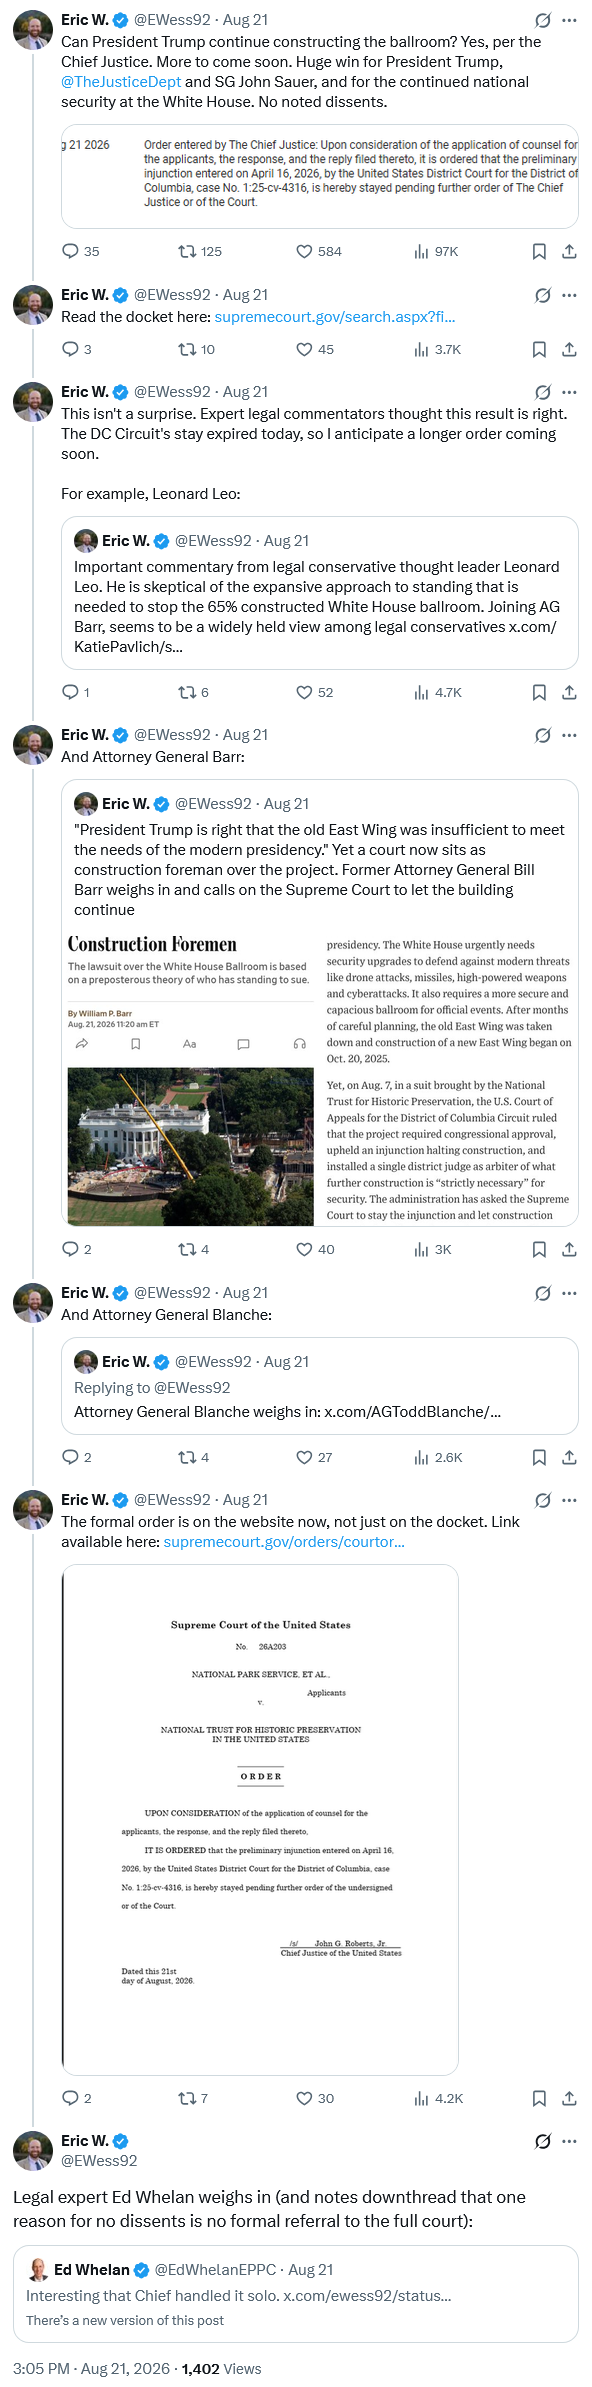592x2387 pixels.
Task: Open quoted Ed Whelan post
Action: click(296, 2294)
